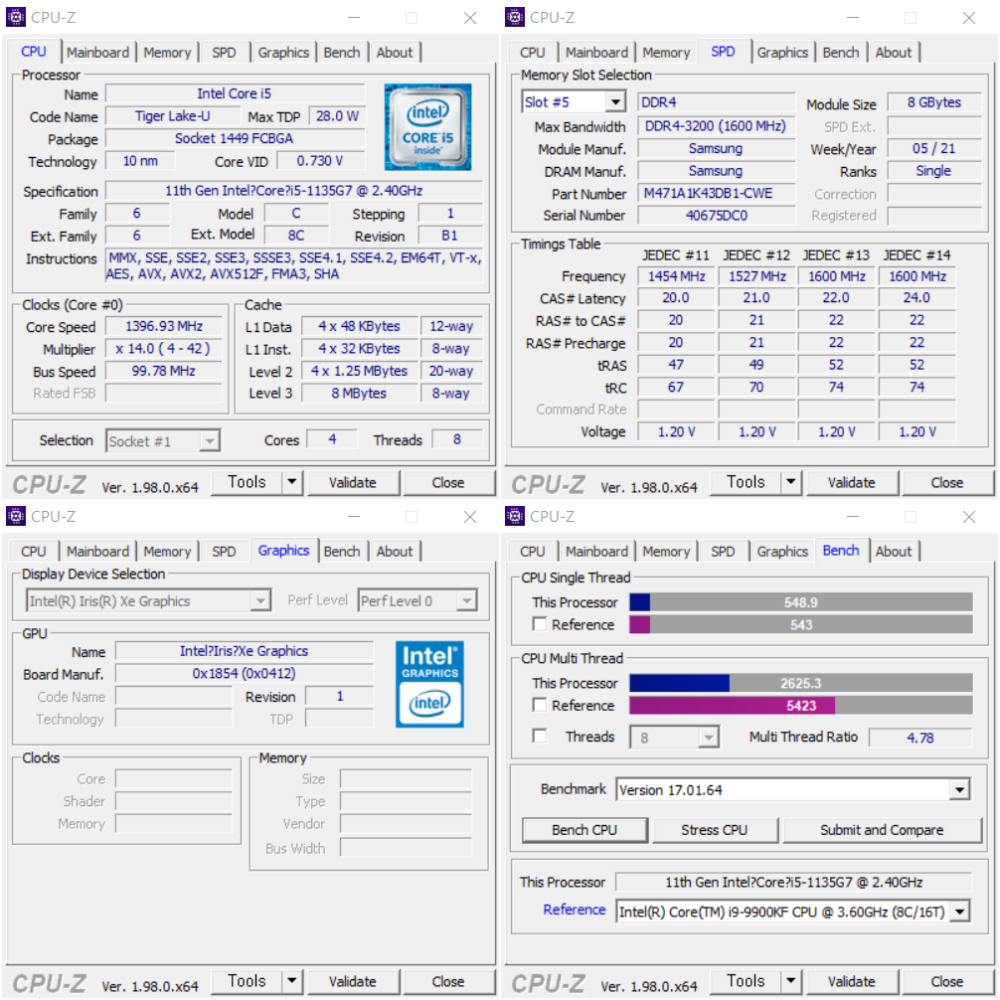Open the Memory tab in the Bench window
This screenshot has height=1000, width=1000.
[x=666, y=551]
